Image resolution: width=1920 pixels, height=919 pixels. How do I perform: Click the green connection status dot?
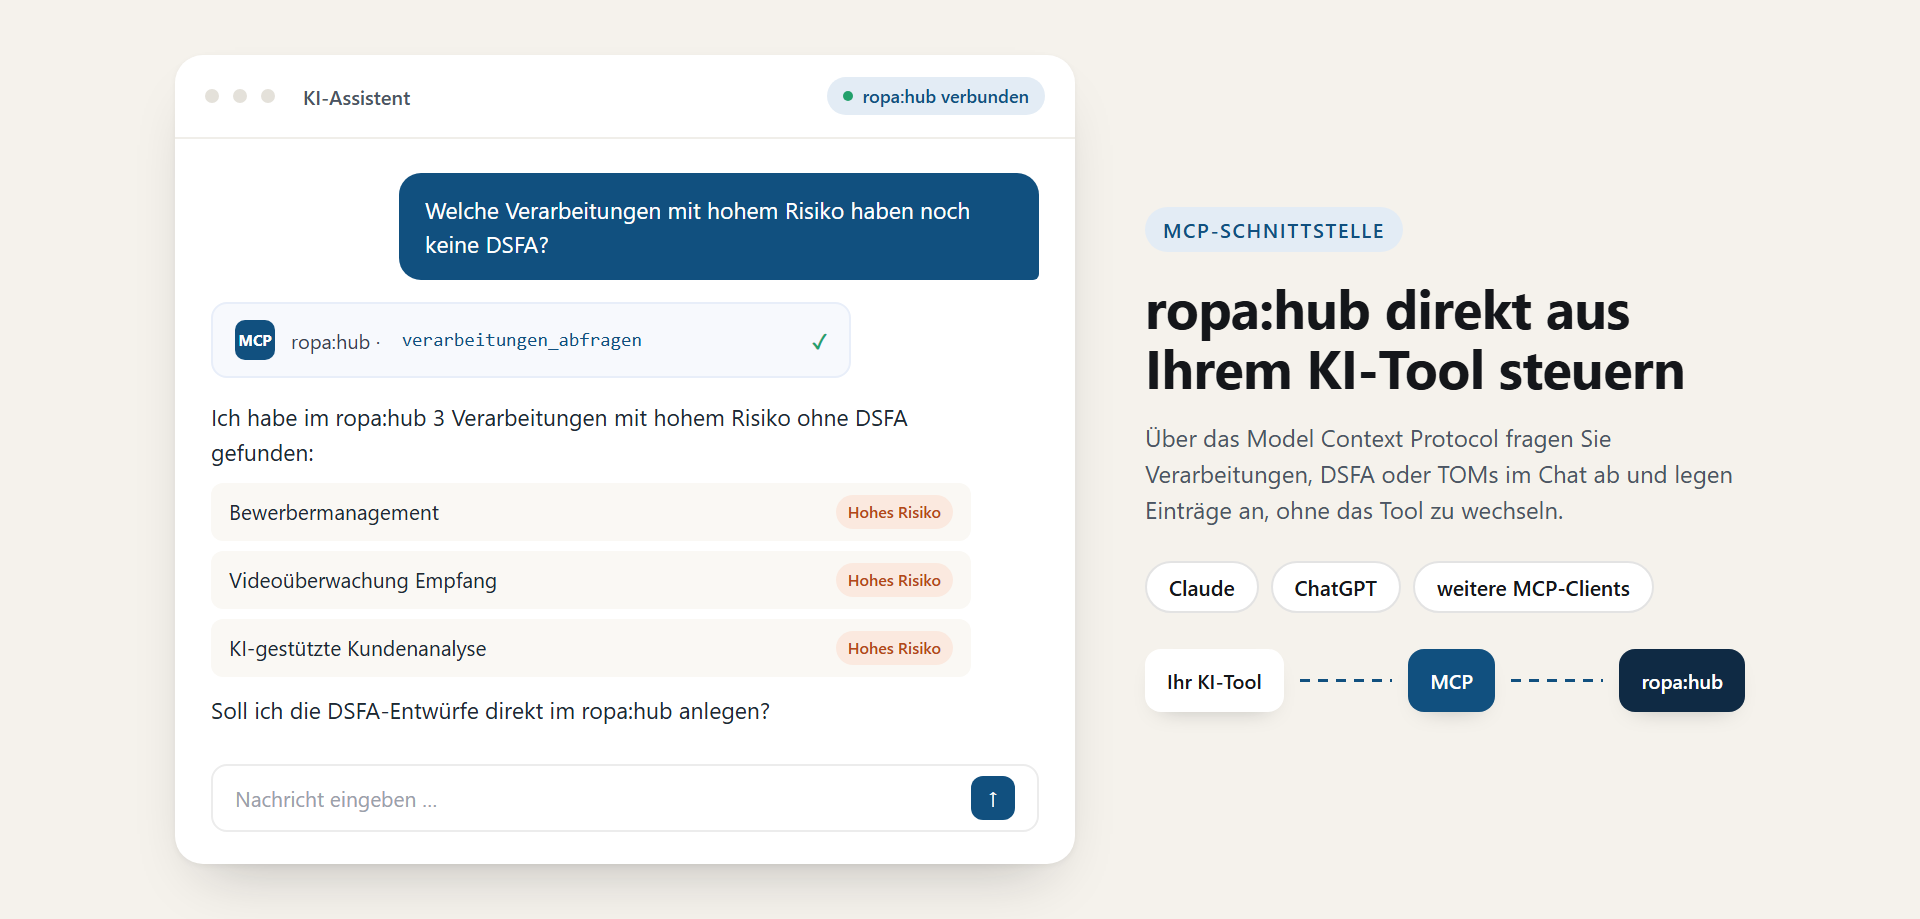[x=848, y=96]
